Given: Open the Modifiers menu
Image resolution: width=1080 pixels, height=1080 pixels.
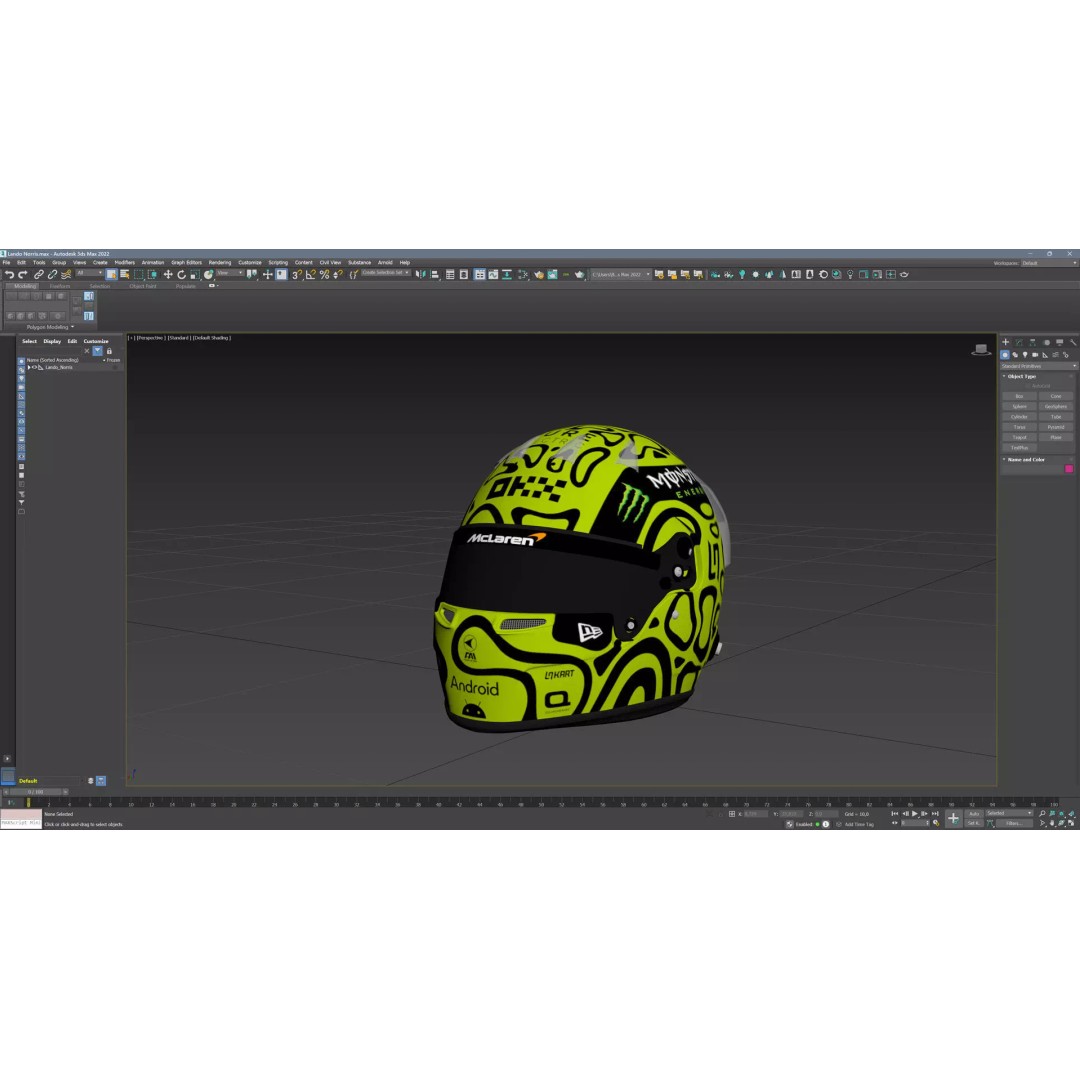Looking at the screenshot, I should tap(123, 262).
